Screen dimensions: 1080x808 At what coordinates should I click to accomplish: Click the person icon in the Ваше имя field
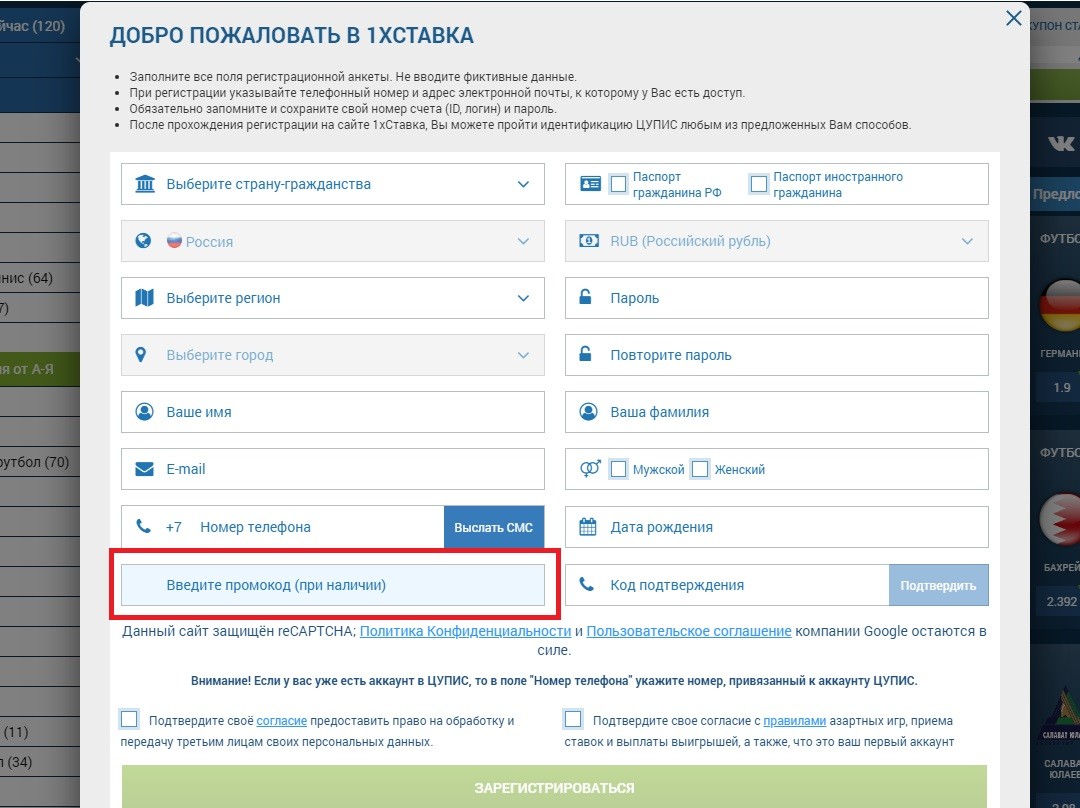point(144,412)
